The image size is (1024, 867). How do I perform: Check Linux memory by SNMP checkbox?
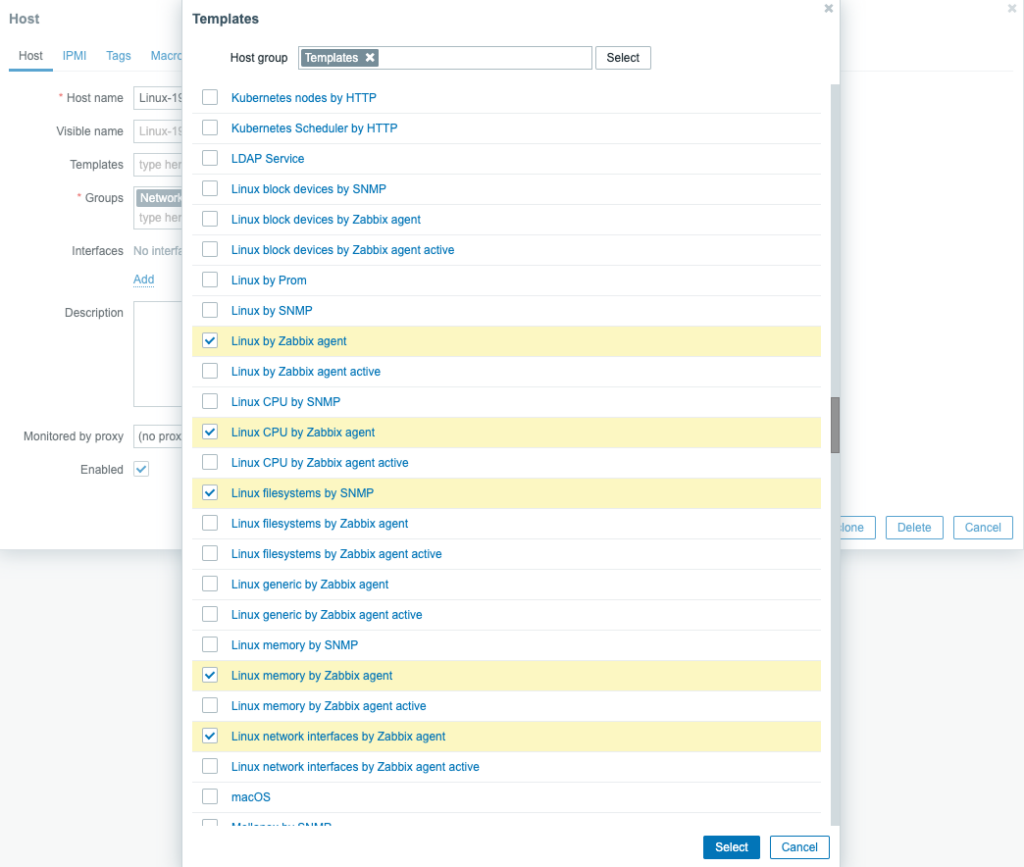(210, 645)
